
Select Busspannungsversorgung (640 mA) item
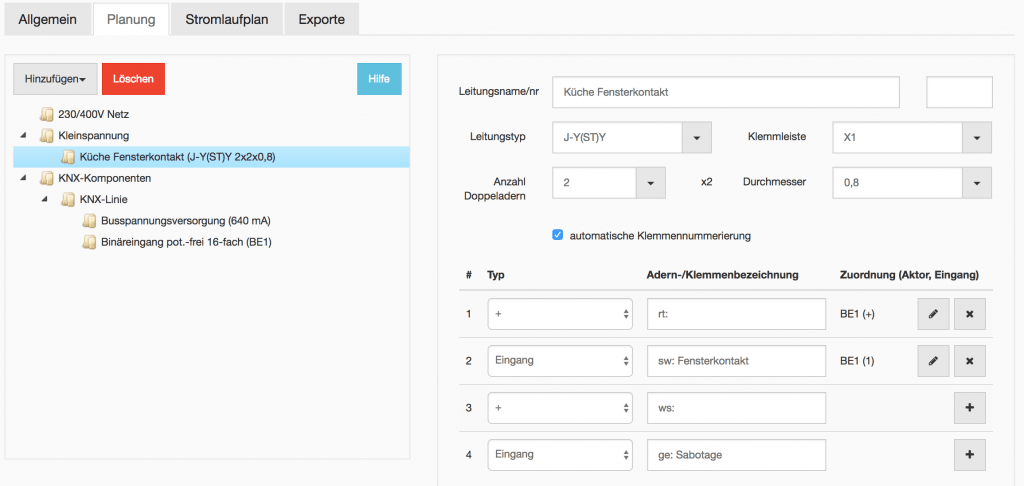pos(186,221)
